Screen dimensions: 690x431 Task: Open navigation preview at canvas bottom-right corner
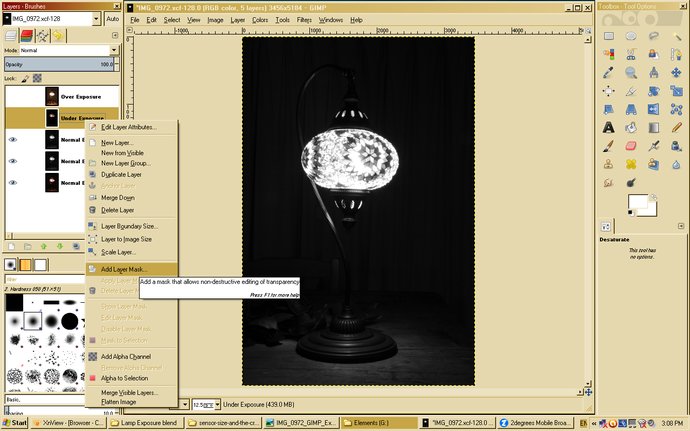(x=588, y=392)
